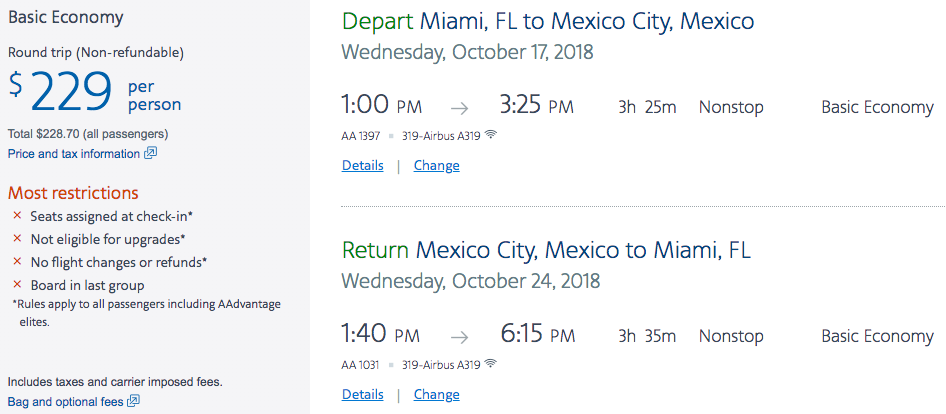
Task: Click the red X beside No flight changes or refunds
Action: 17,262
